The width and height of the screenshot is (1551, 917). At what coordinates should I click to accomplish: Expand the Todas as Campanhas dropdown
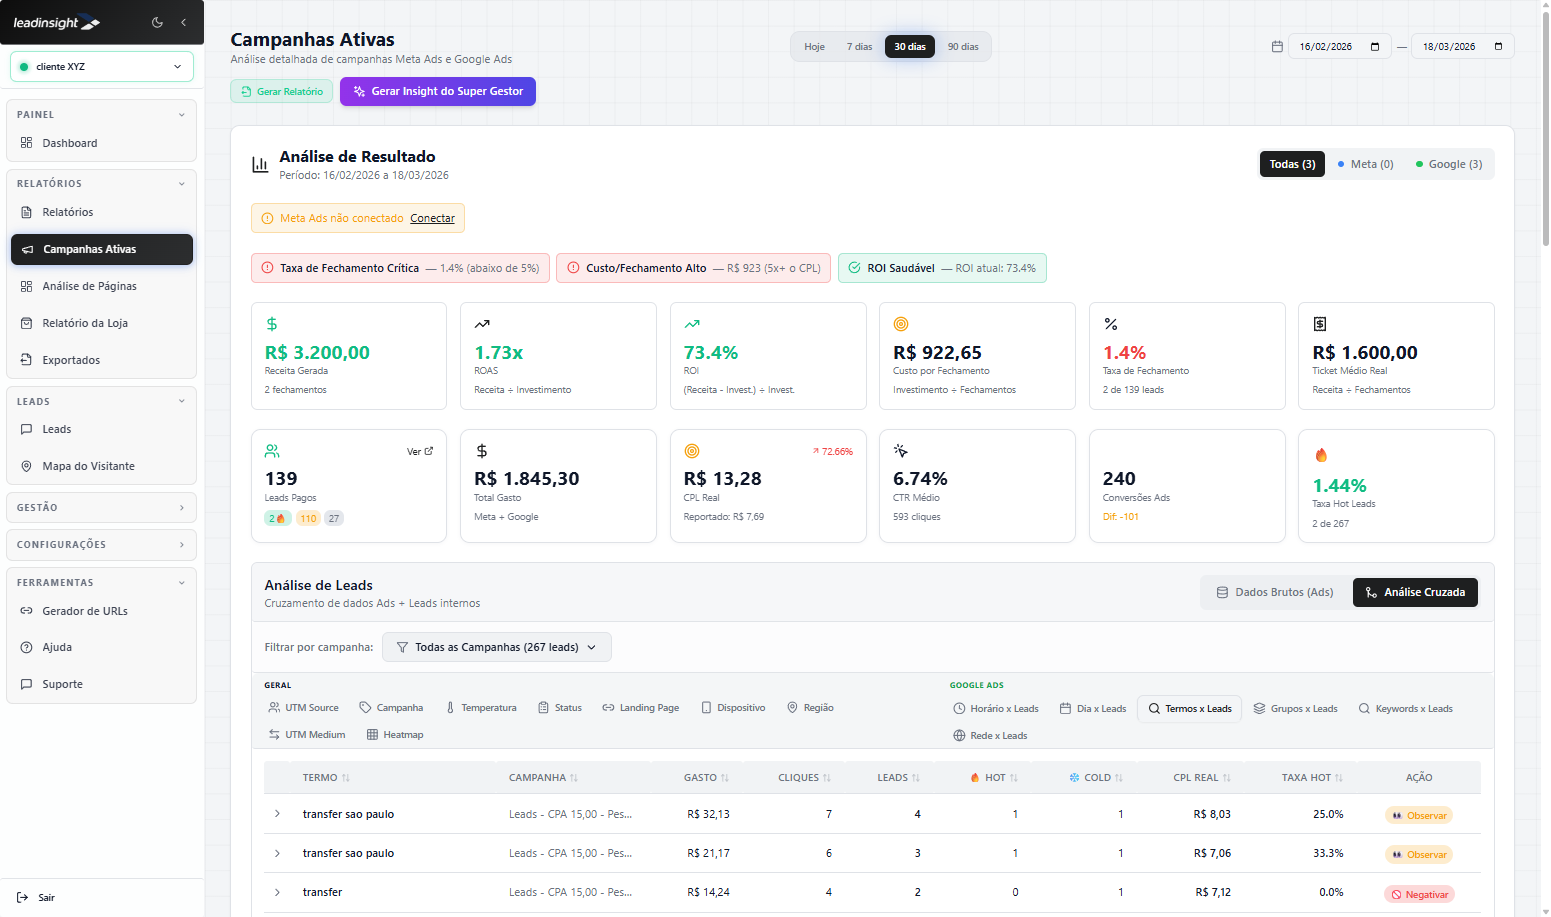coord(497,647)
